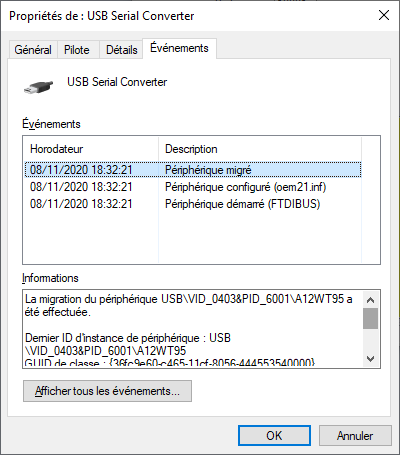Click the Description column header

pyautogui.click(x=260, y=149)
